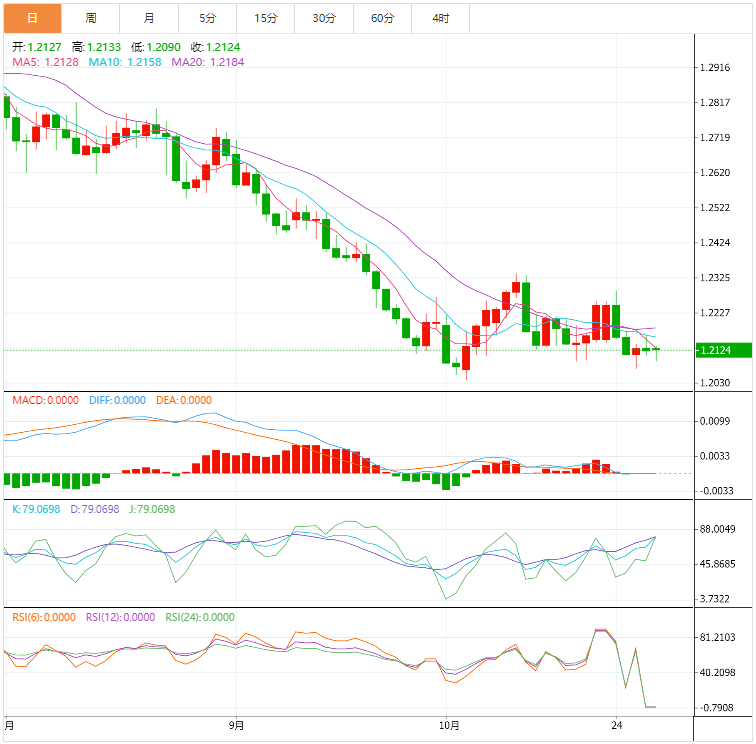
Task: Open the 4时 four-hour chart tab
Action: tap(440, 18)
